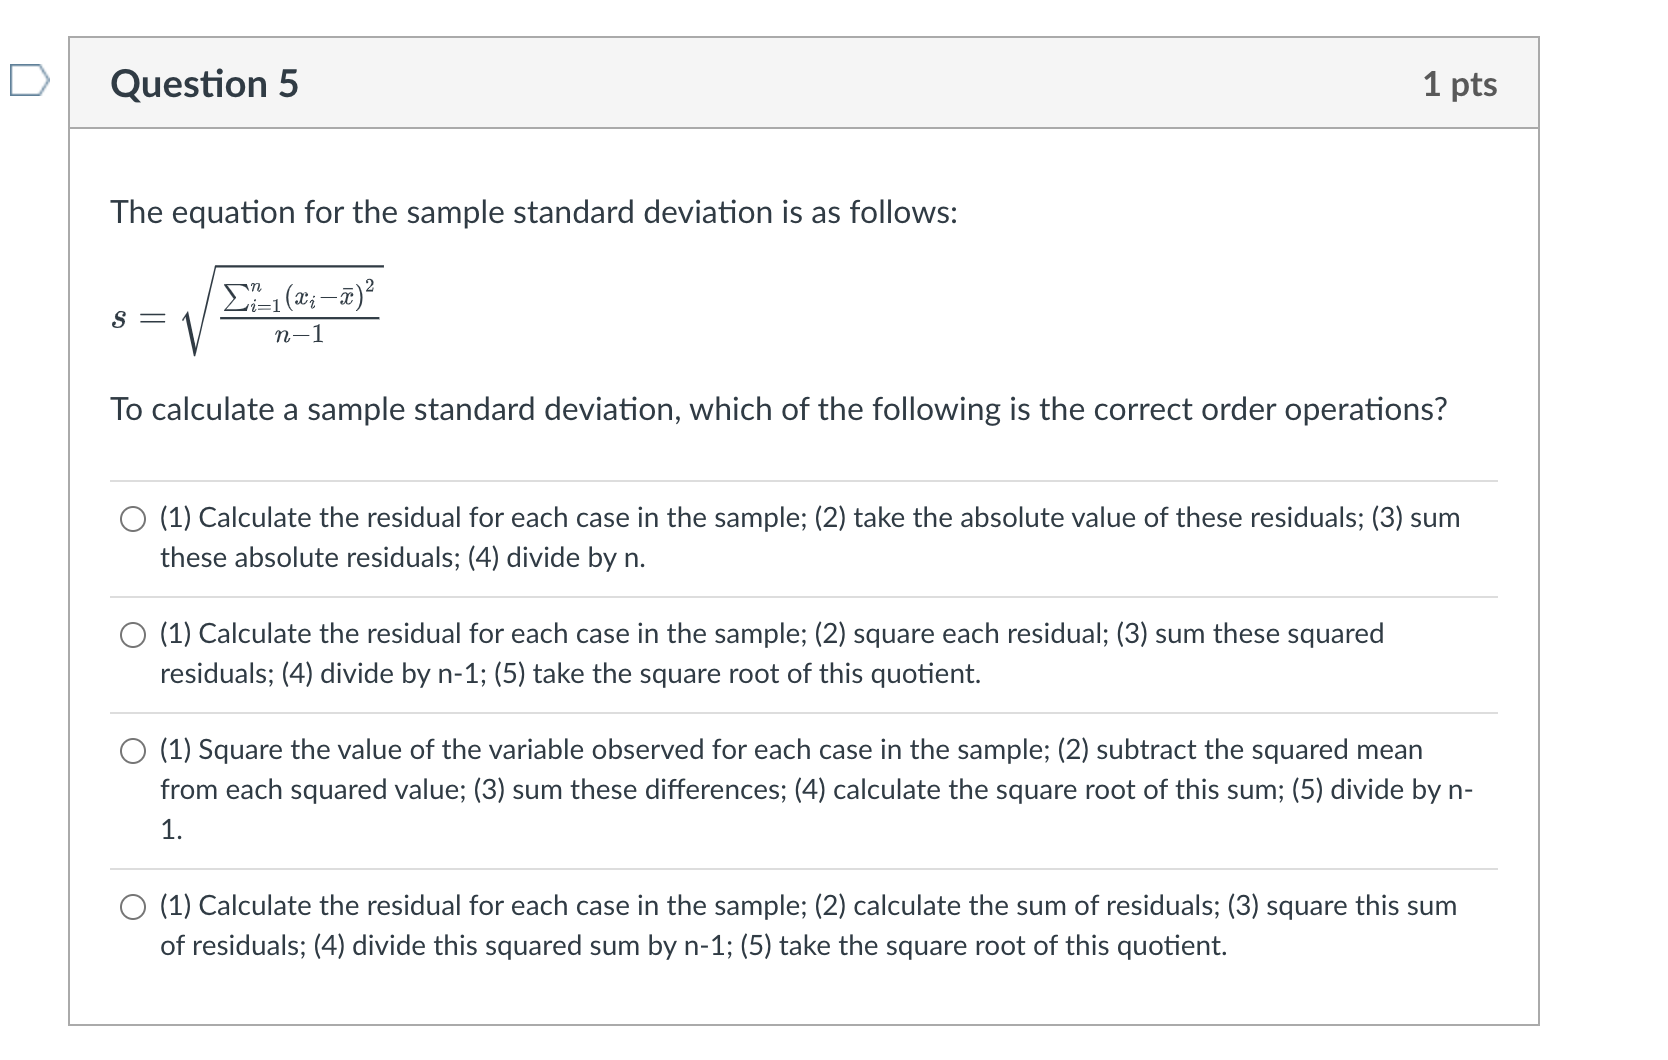Select the answer mentioning divide by n-1
Screen dimensions: 1668x1060
(133, 634)
